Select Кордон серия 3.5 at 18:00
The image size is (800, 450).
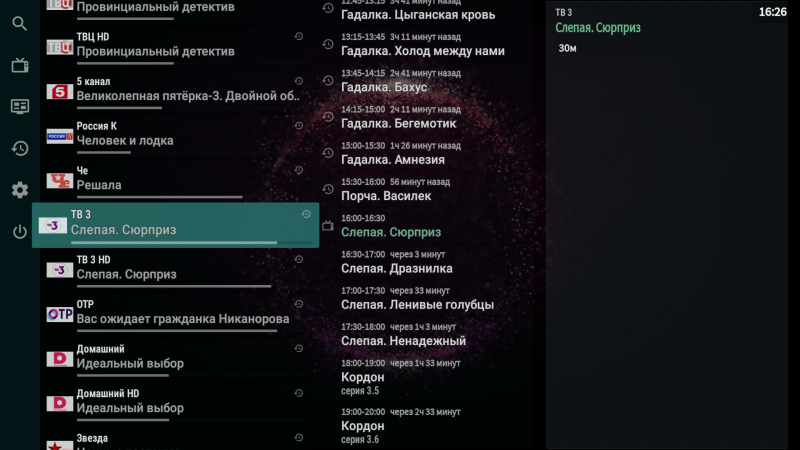[429, 378]
